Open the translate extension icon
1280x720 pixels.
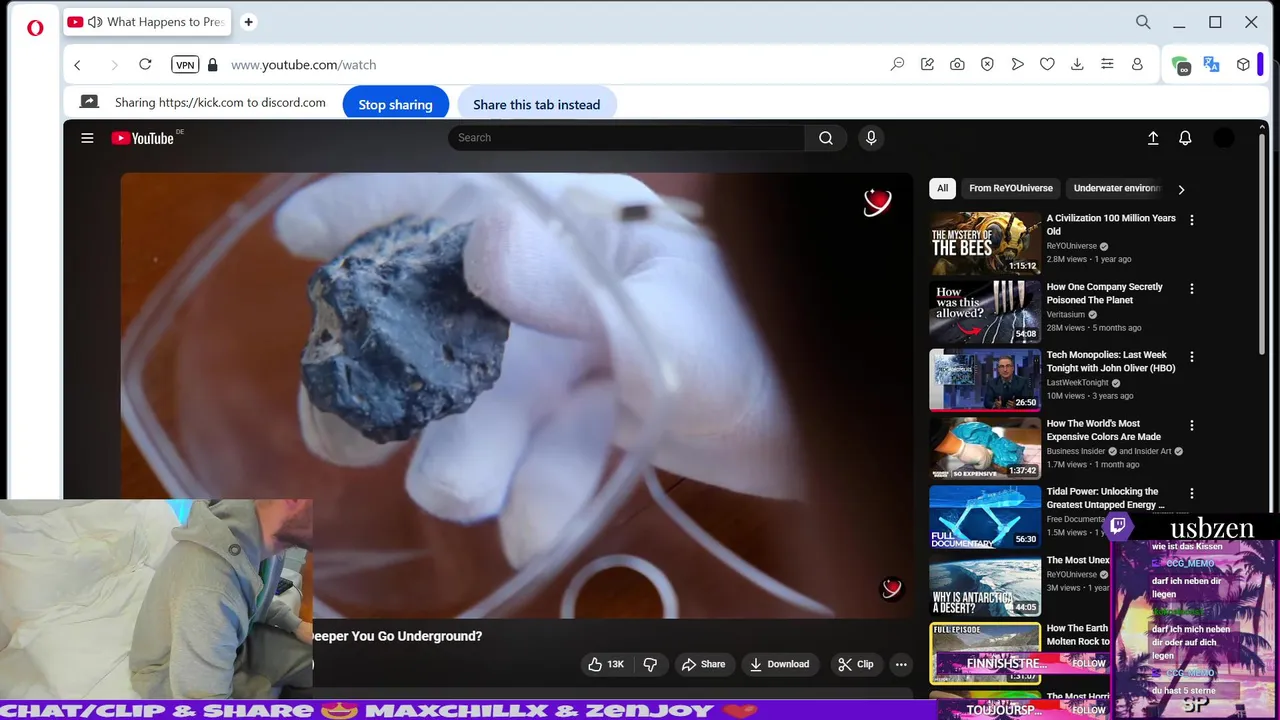point(1212,64)
